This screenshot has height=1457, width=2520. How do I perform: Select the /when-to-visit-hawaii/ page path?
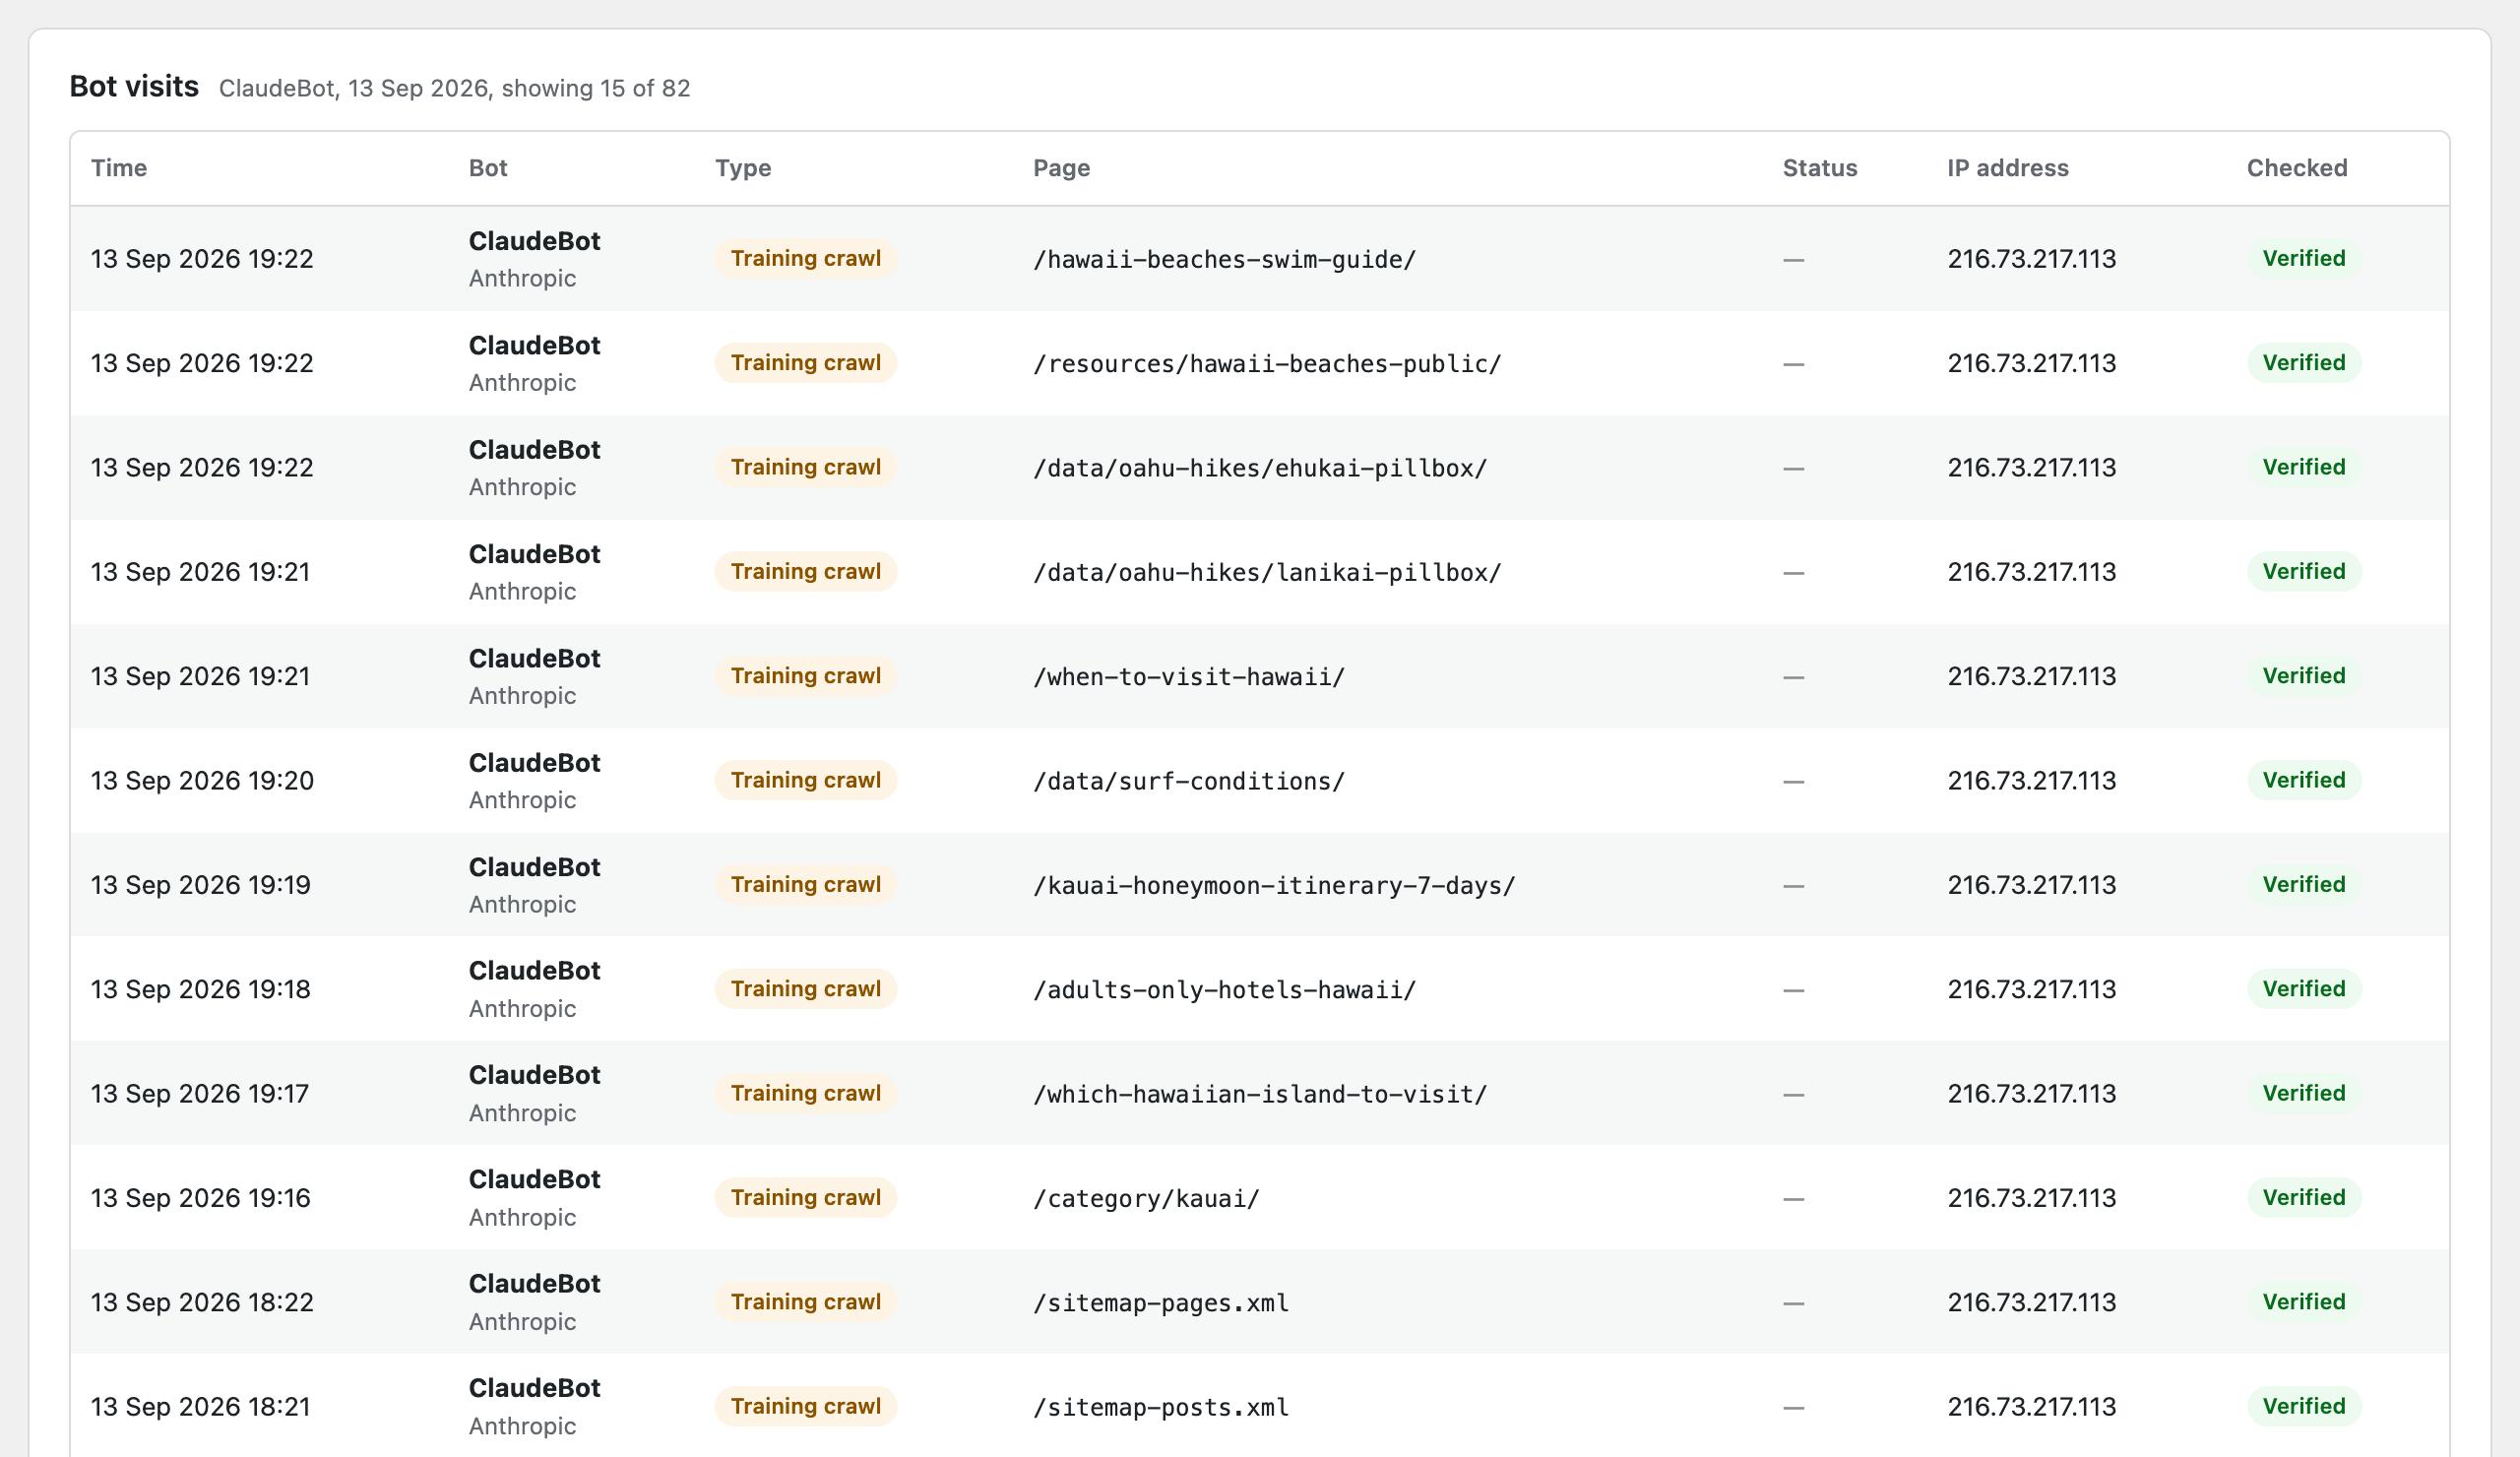point(1189,677)
